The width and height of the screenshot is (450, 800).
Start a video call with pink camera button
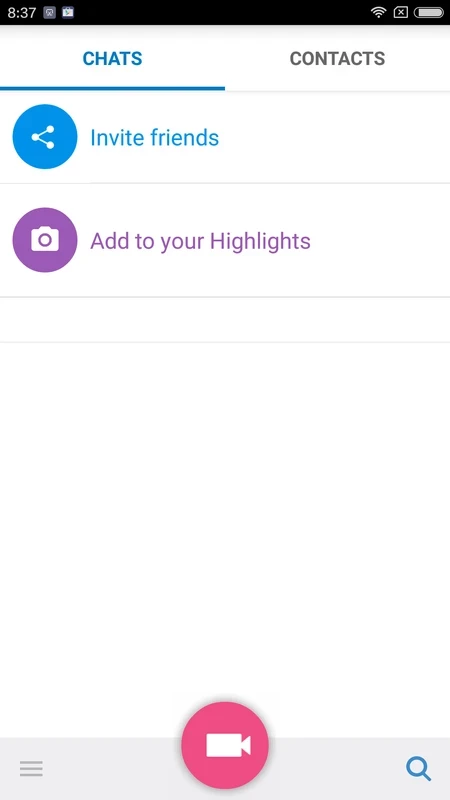[225, 745]
